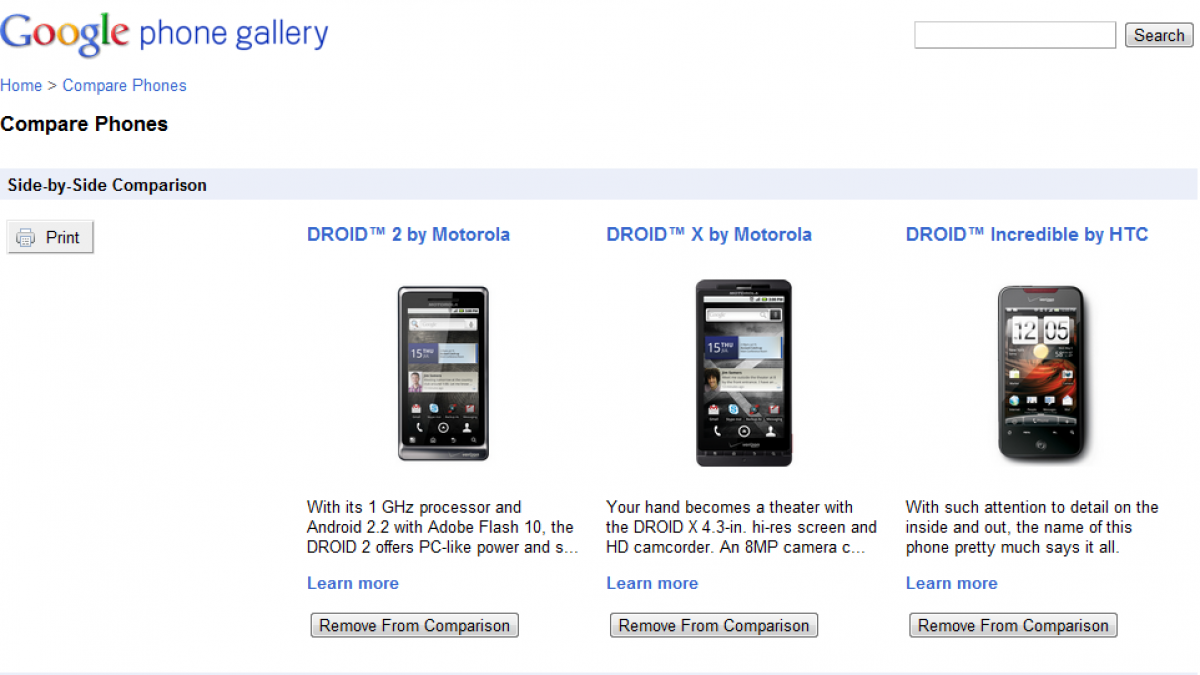Click Learn more under DROID 2
The width and height of the screenshot is (1200, 675).
pos(353,583)
